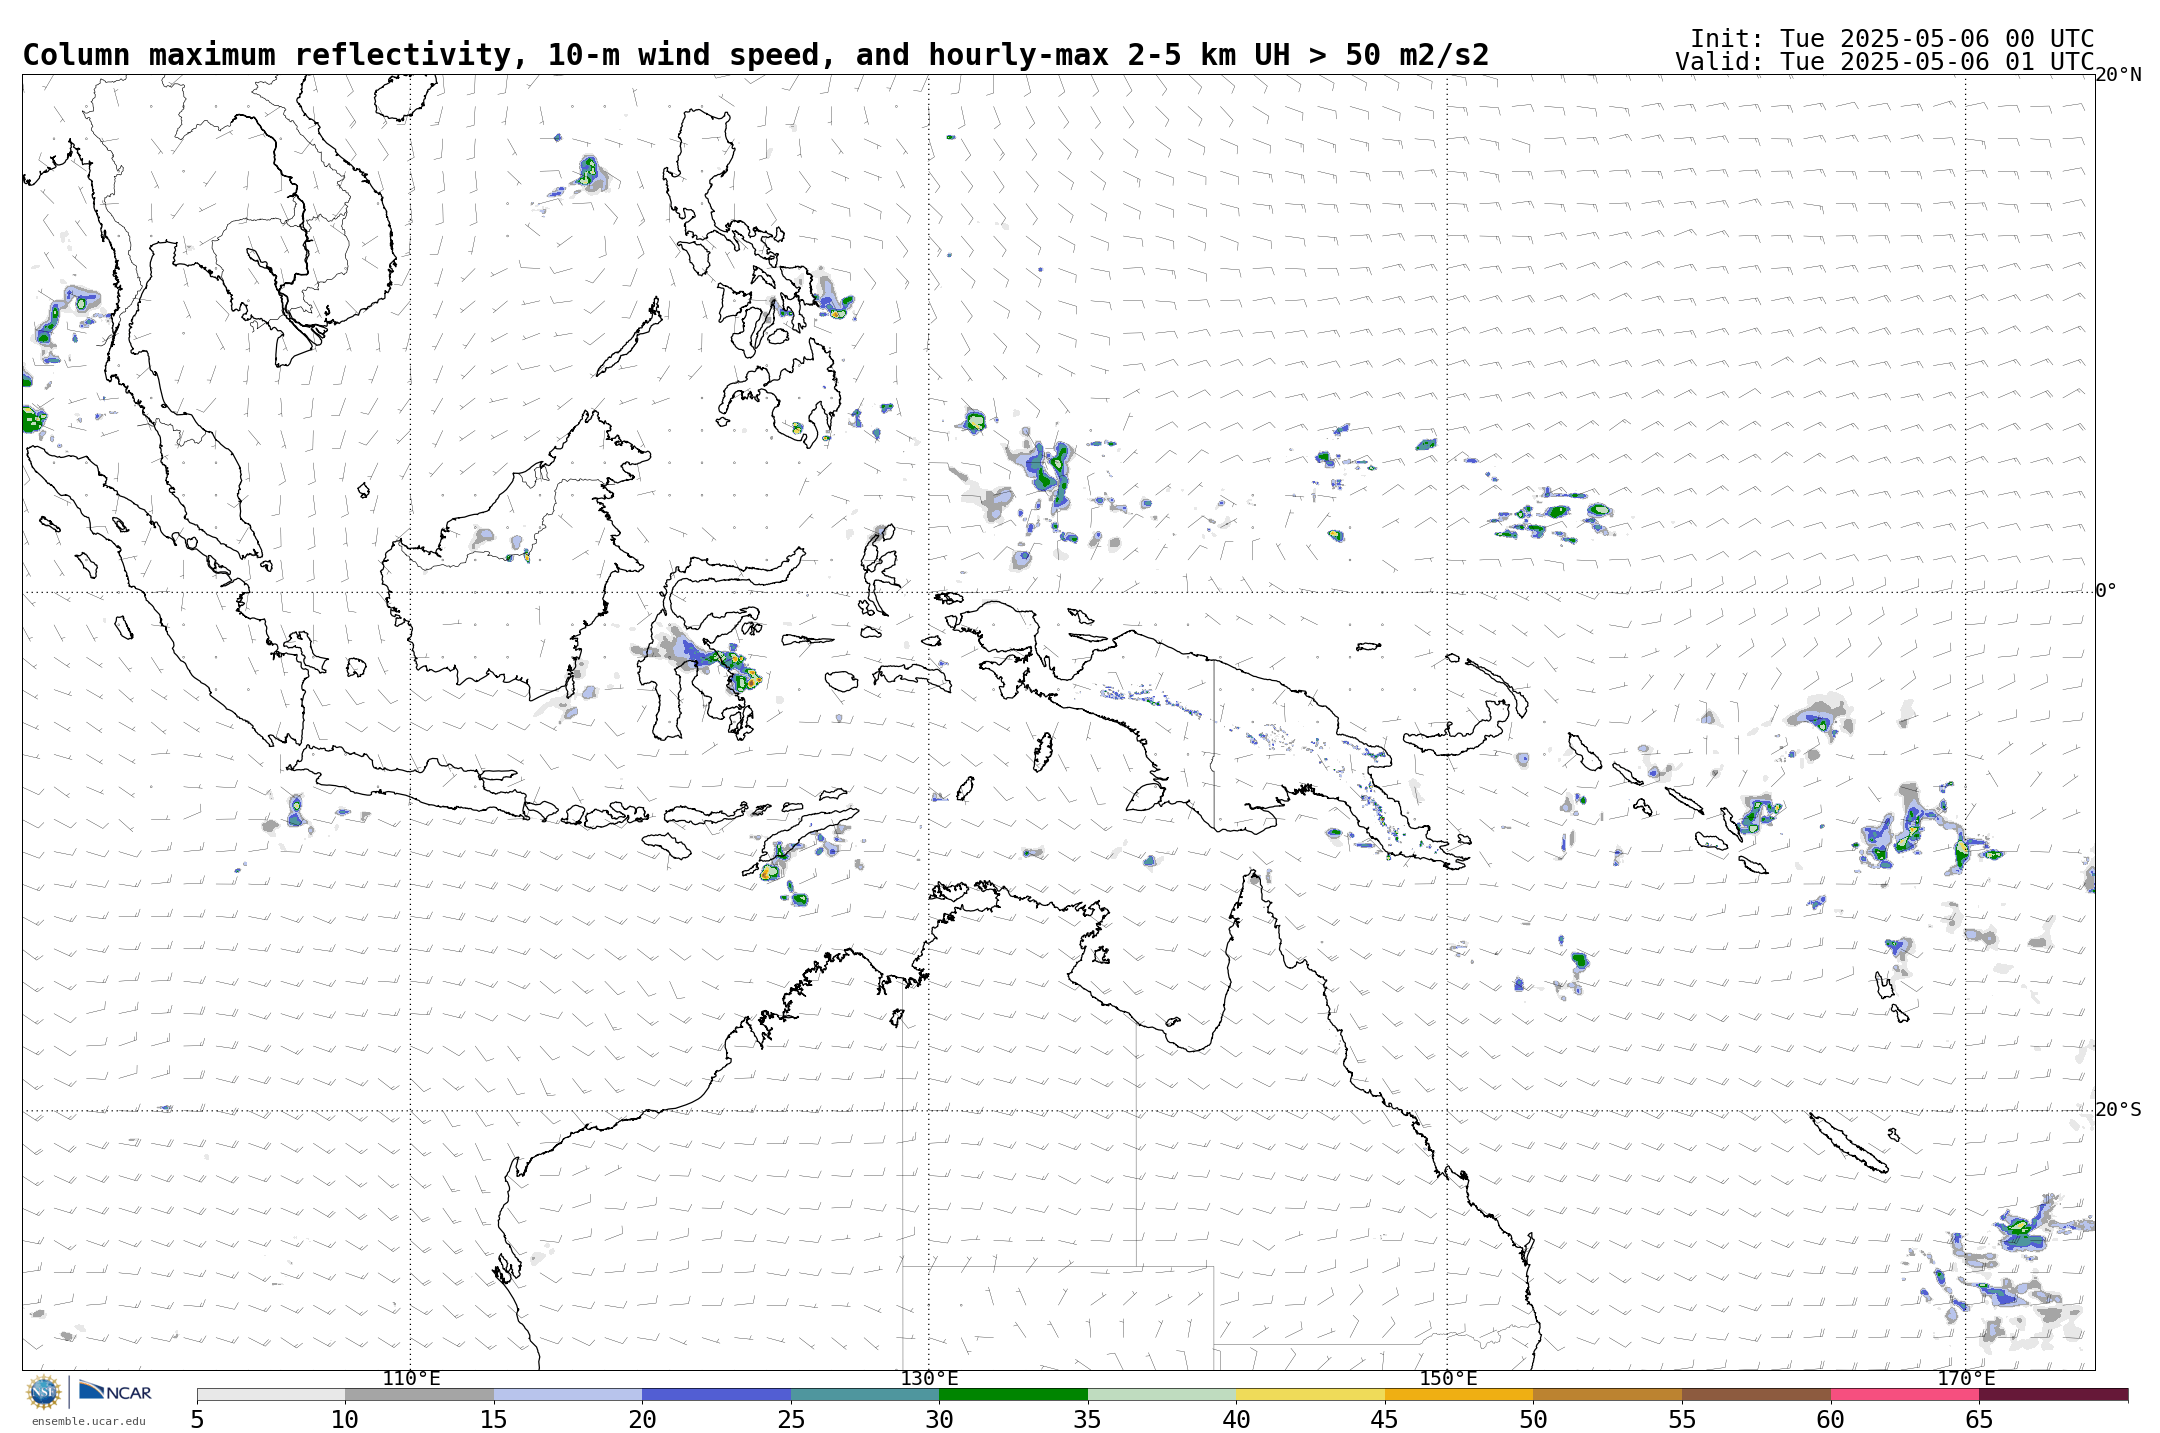The image size is (2160, 1433).
Task: Click the plot title 'Column maximum reflectivity'
Action: coord(268,55)
